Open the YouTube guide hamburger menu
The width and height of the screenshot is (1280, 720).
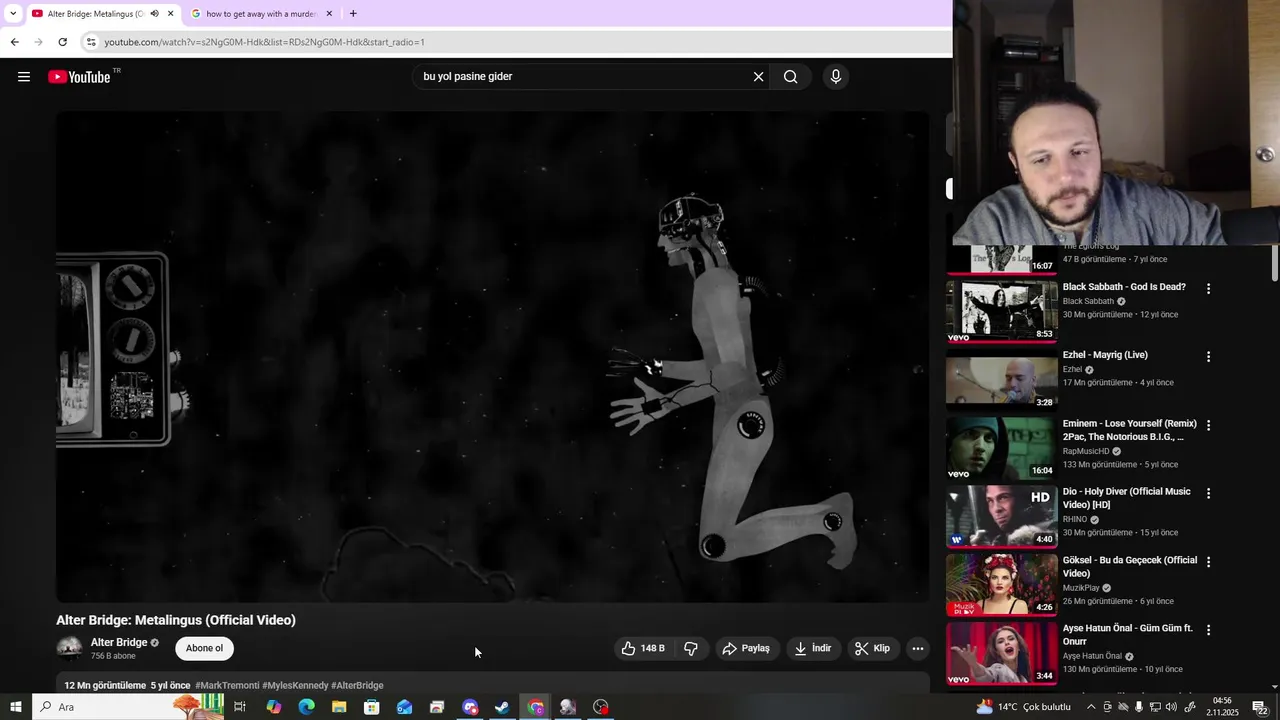(24, 77)
